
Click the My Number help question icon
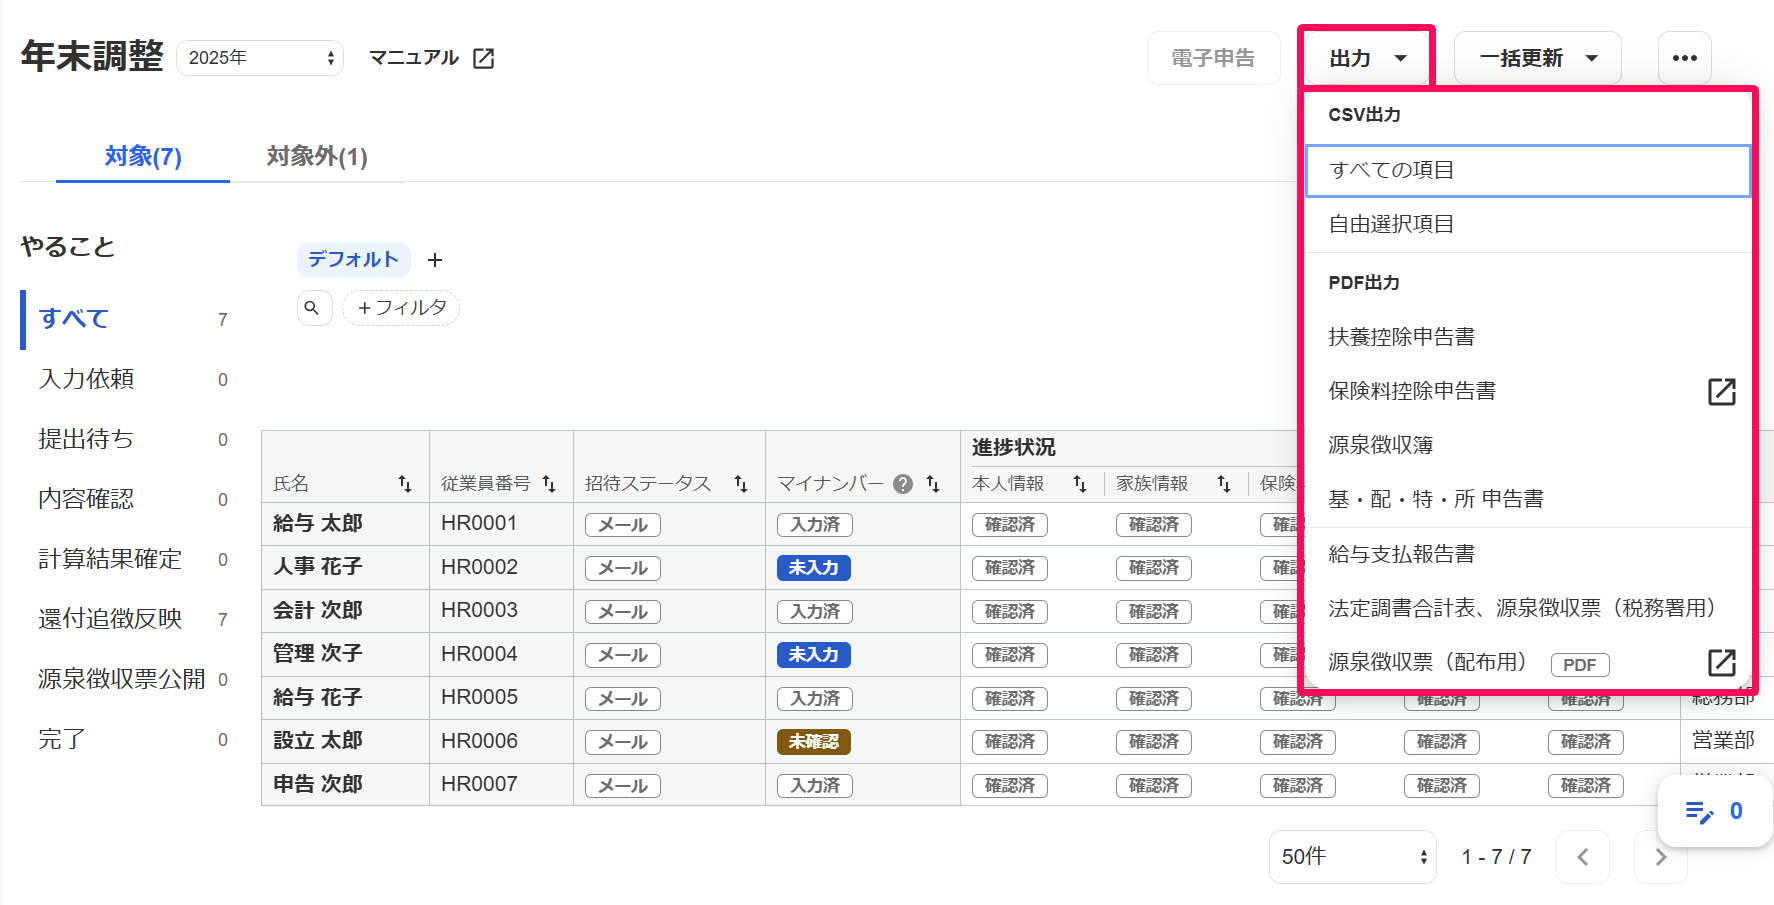pyautogui.click(x=903, y=484)
